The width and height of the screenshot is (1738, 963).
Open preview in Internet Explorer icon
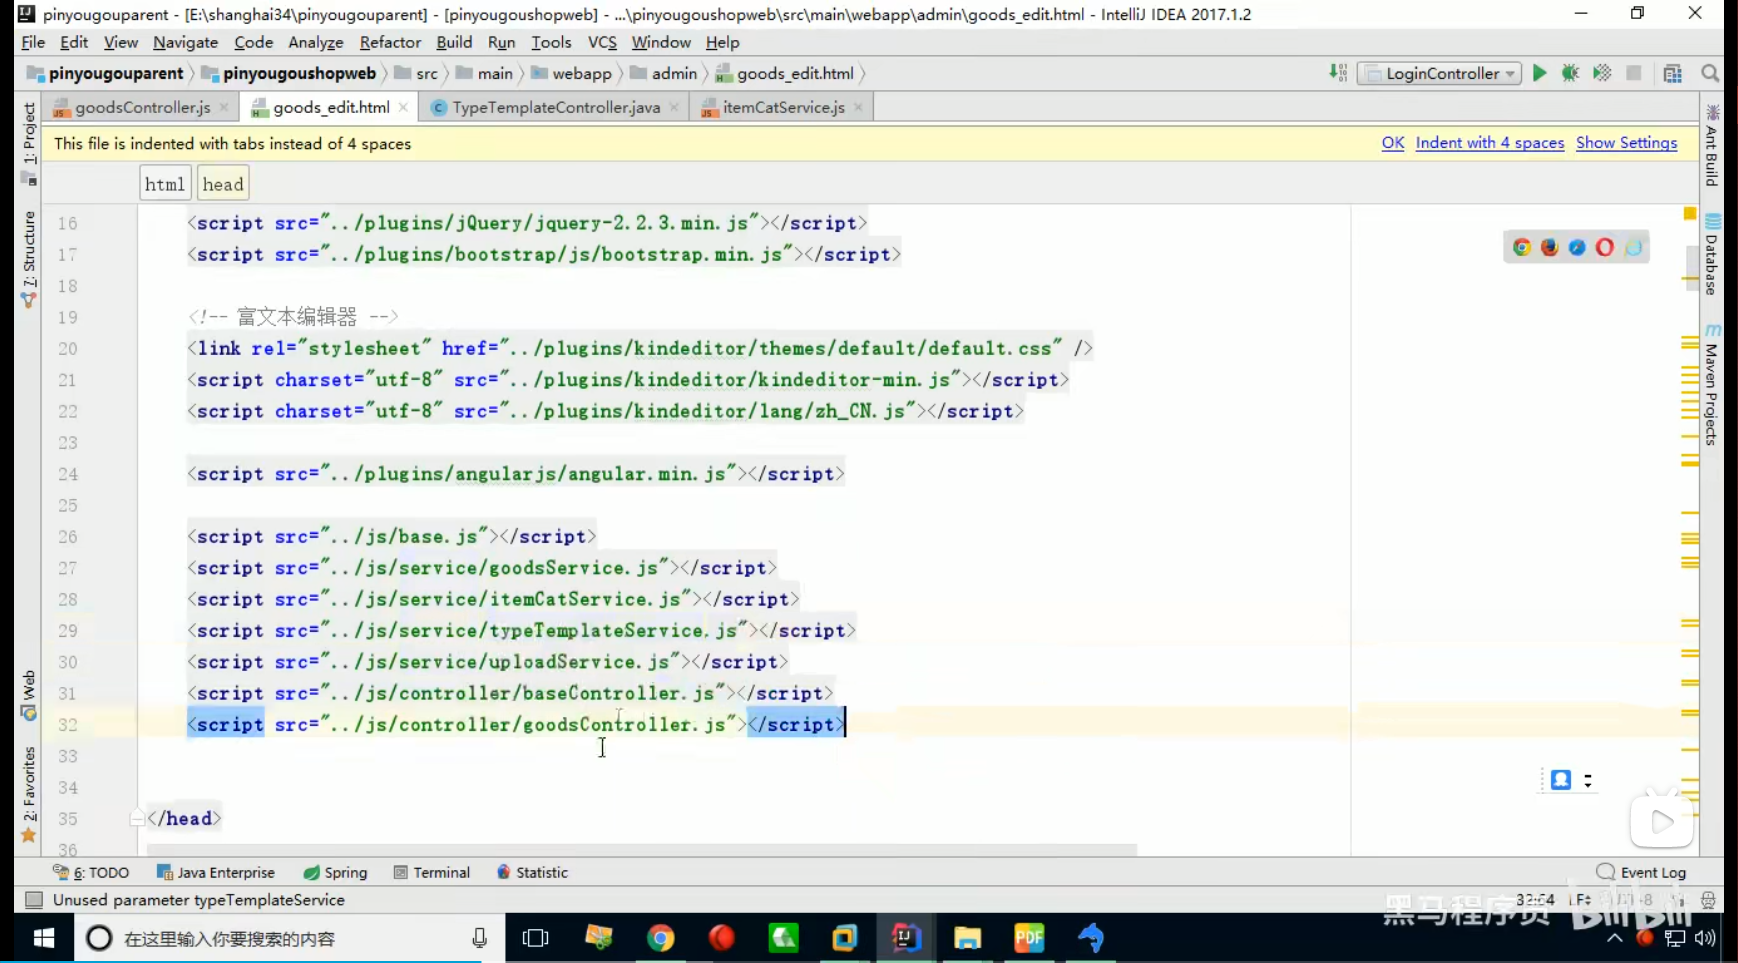[x=1633, y=247]
